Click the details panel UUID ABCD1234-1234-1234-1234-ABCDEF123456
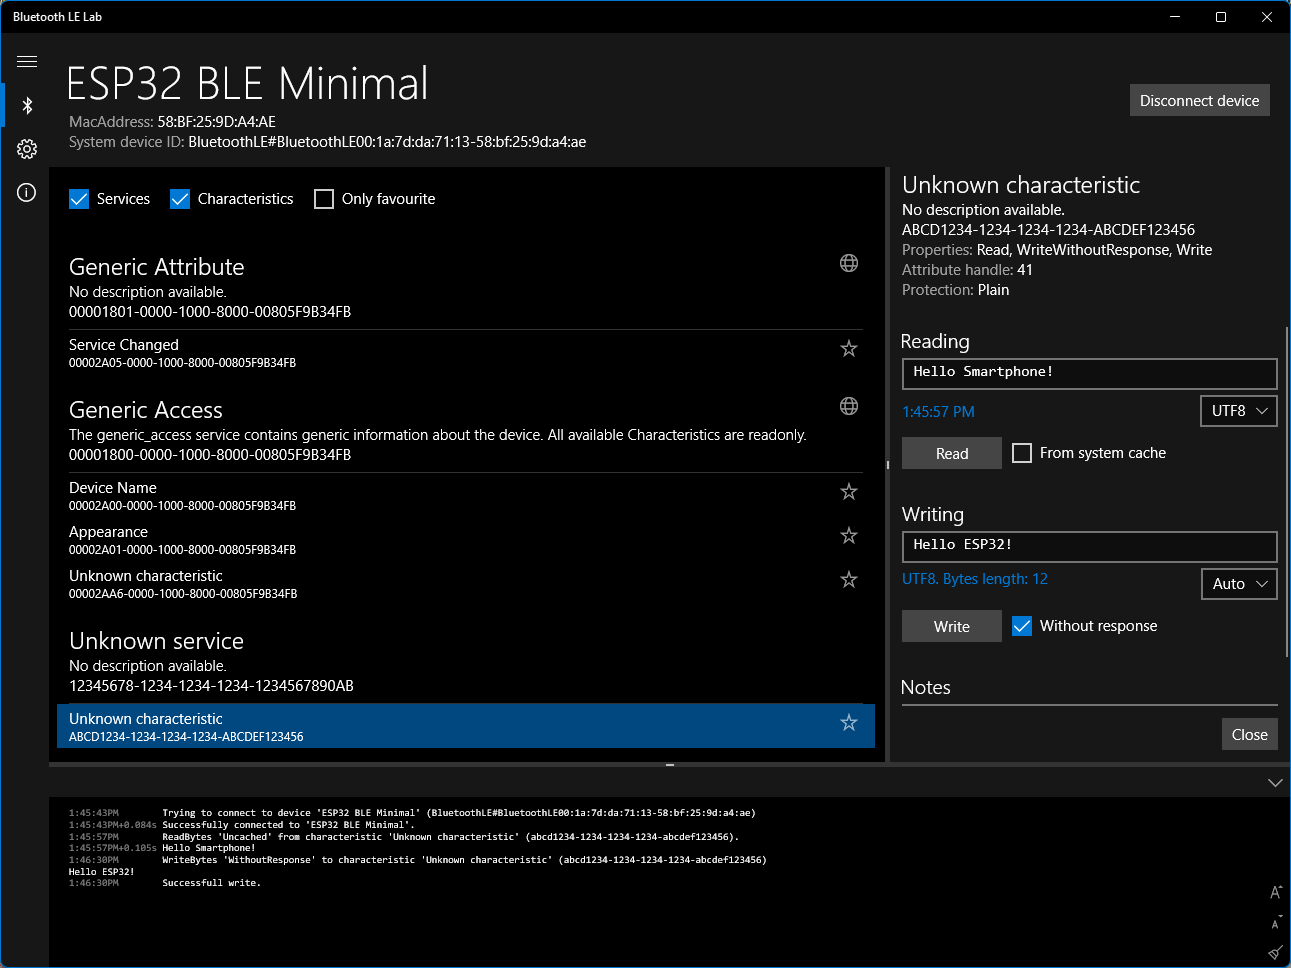 [x=1048, y=230]
